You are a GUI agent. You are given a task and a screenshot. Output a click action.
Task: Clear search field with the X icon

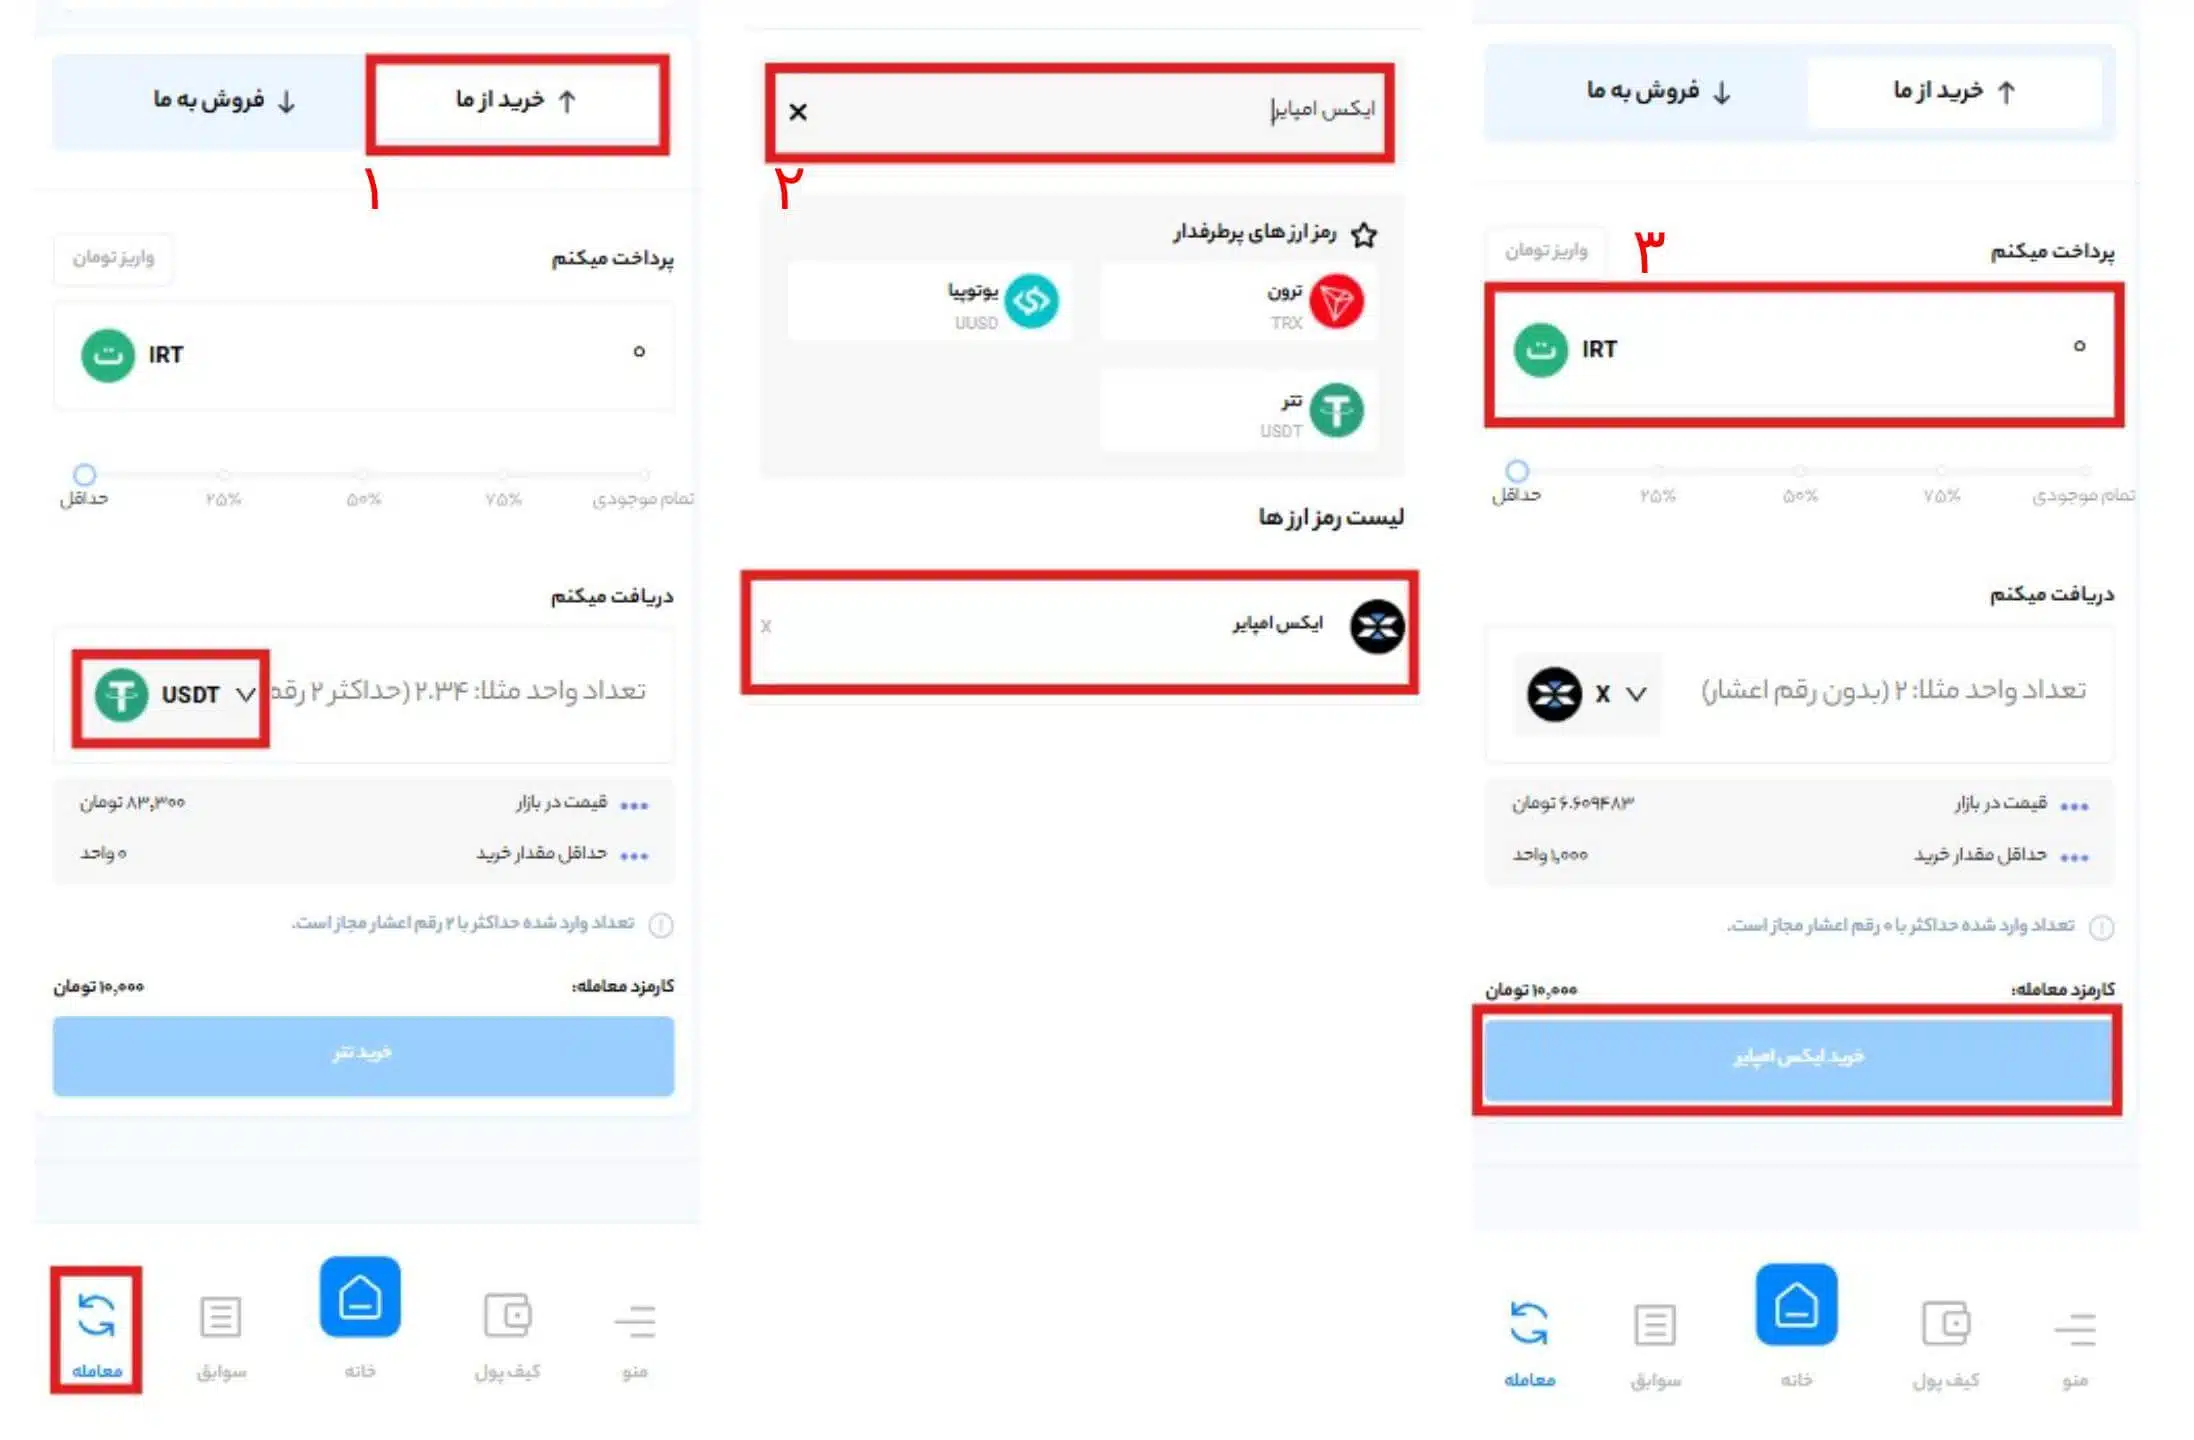pyautogui.click(x=798, y=112)
